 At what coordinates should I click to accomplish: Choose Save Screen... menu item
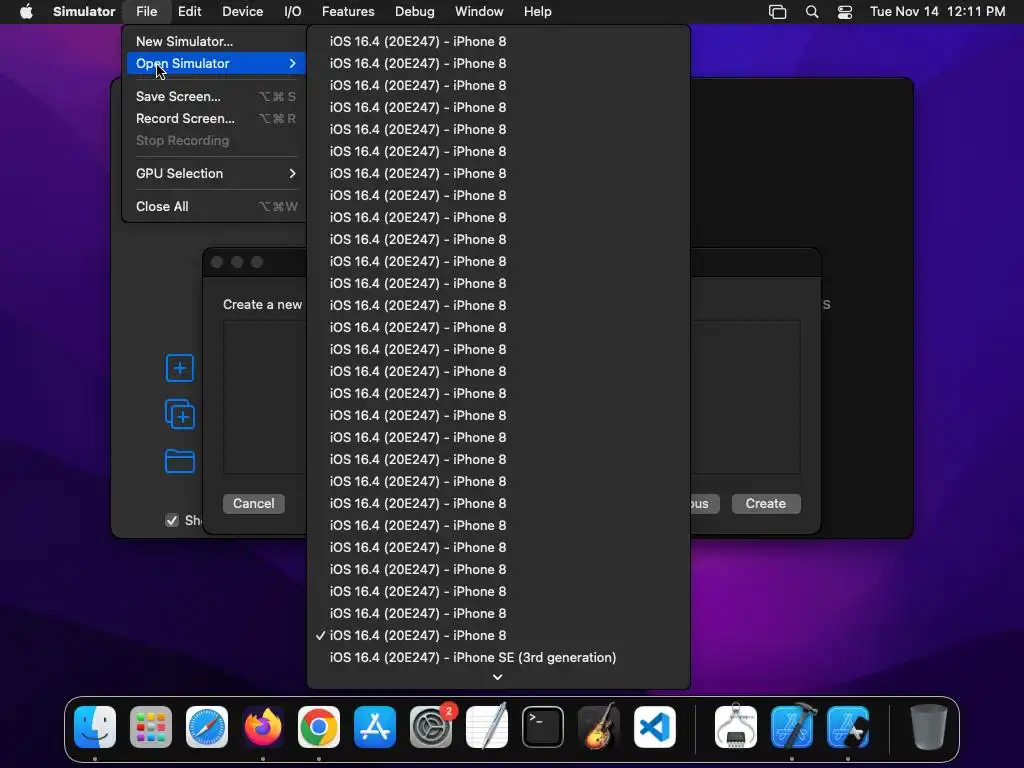click(216, 97)
